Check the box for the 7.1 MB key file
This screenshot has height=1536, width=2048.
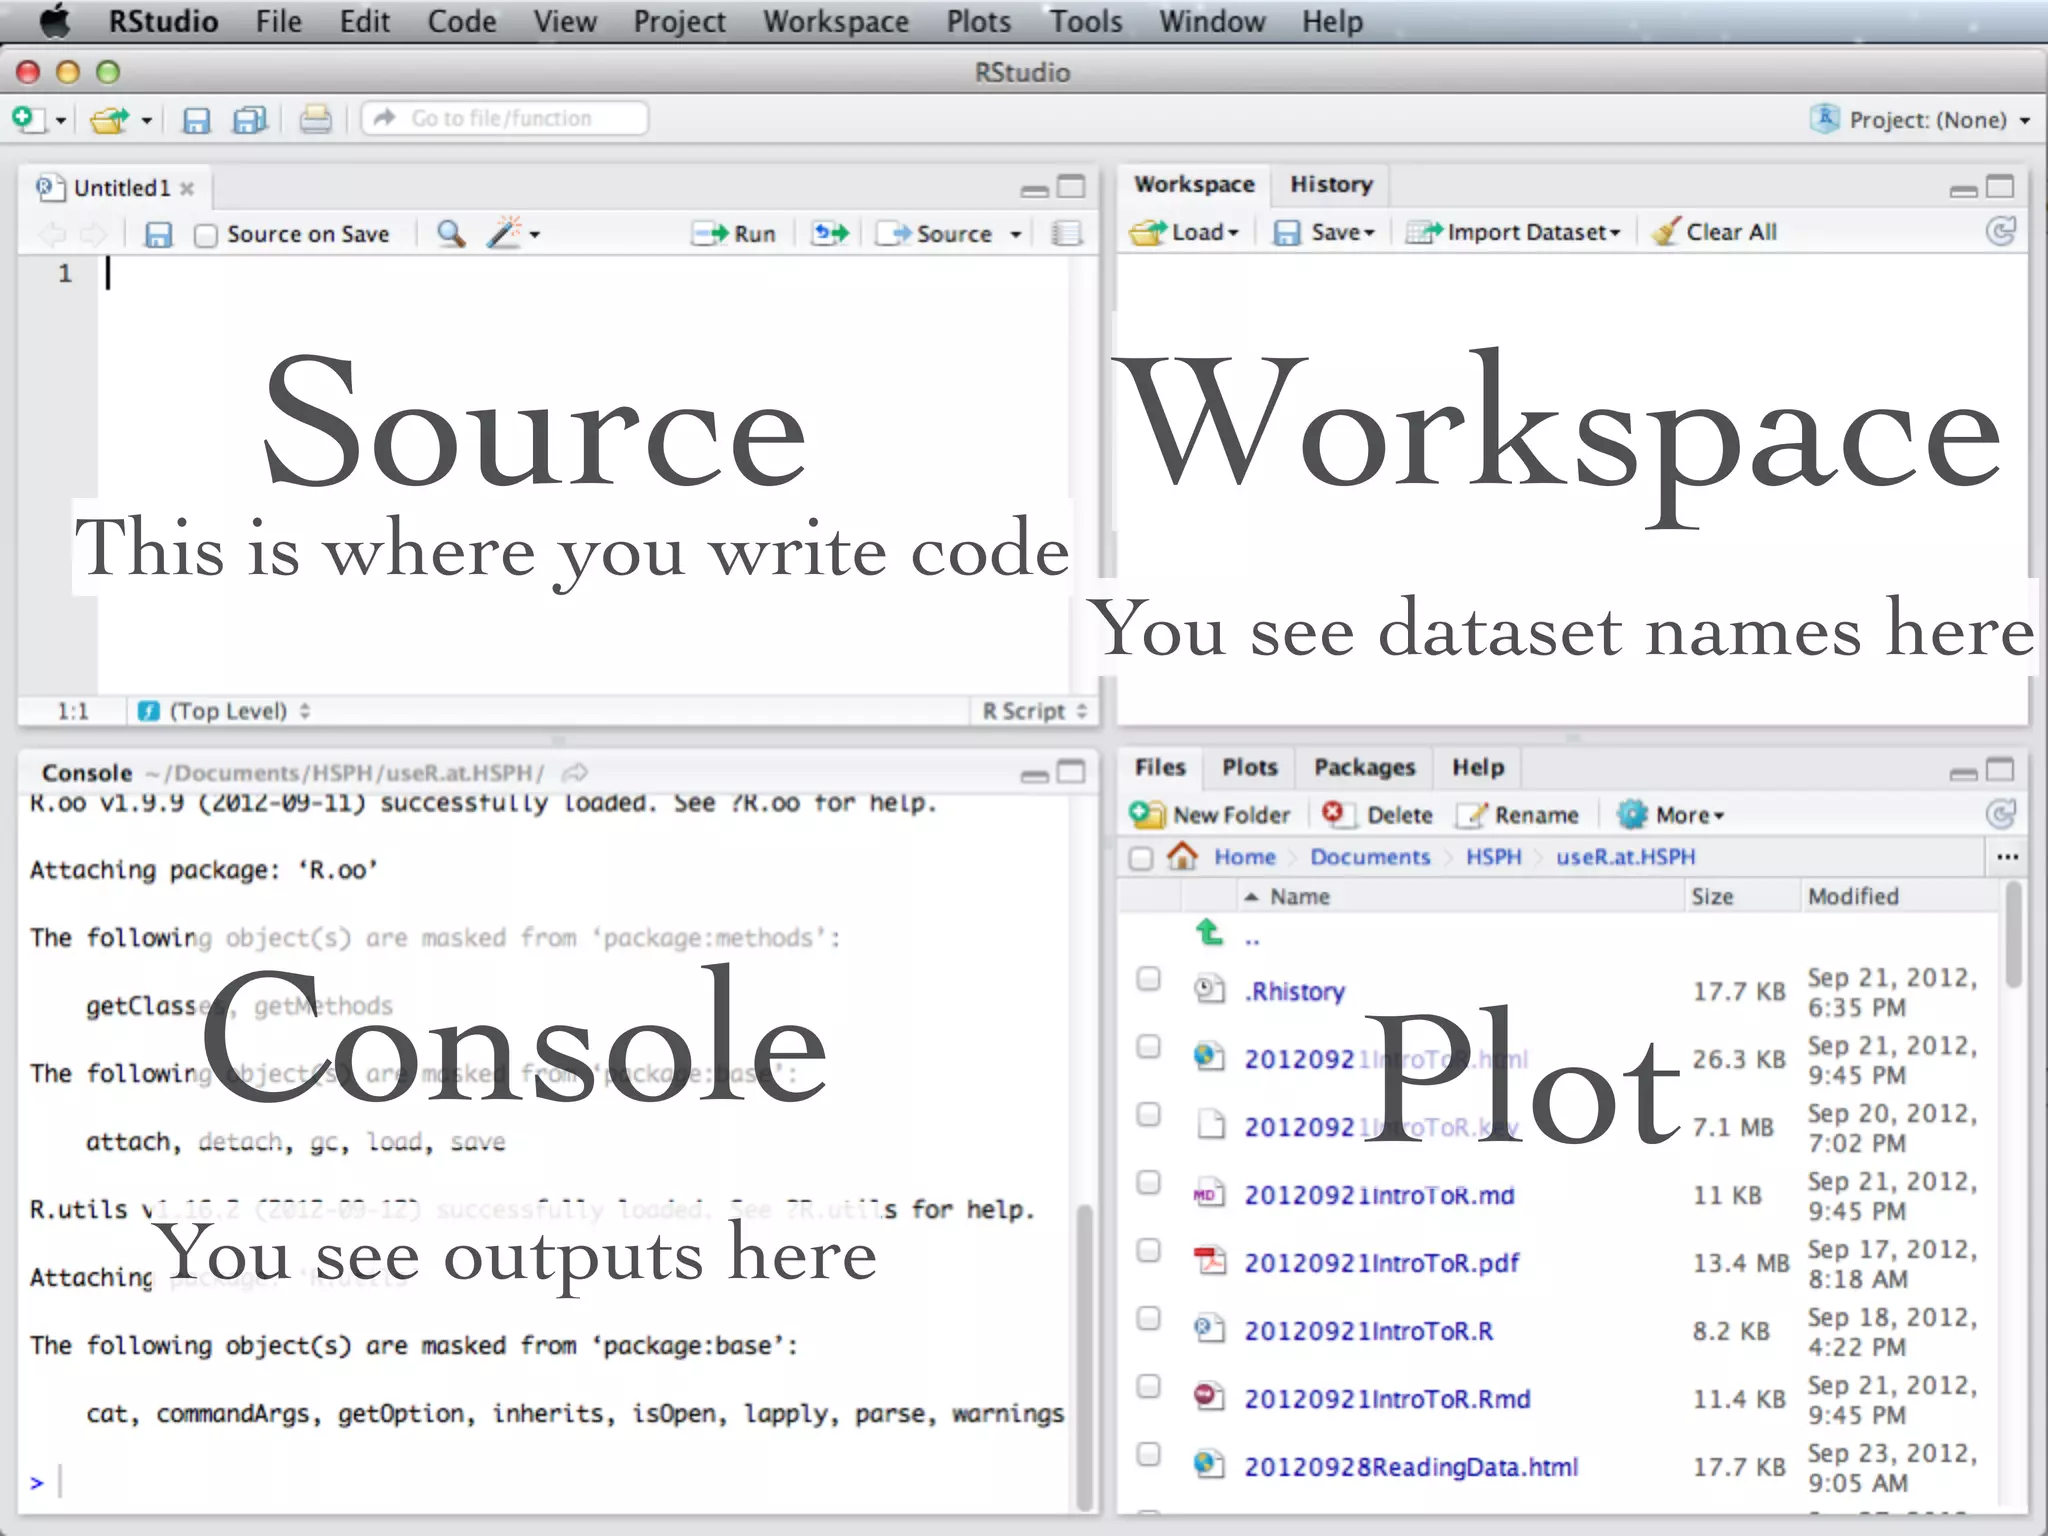[1148, 1114]
